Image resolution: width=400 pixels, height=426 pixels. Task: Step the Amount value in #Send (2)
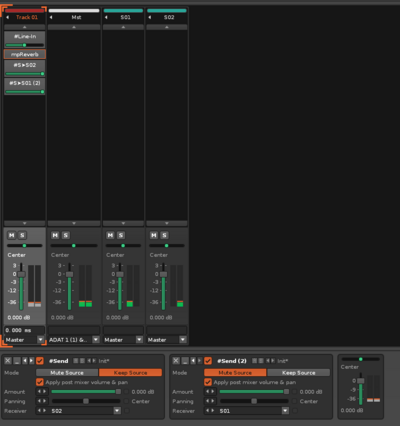point(211,392)
